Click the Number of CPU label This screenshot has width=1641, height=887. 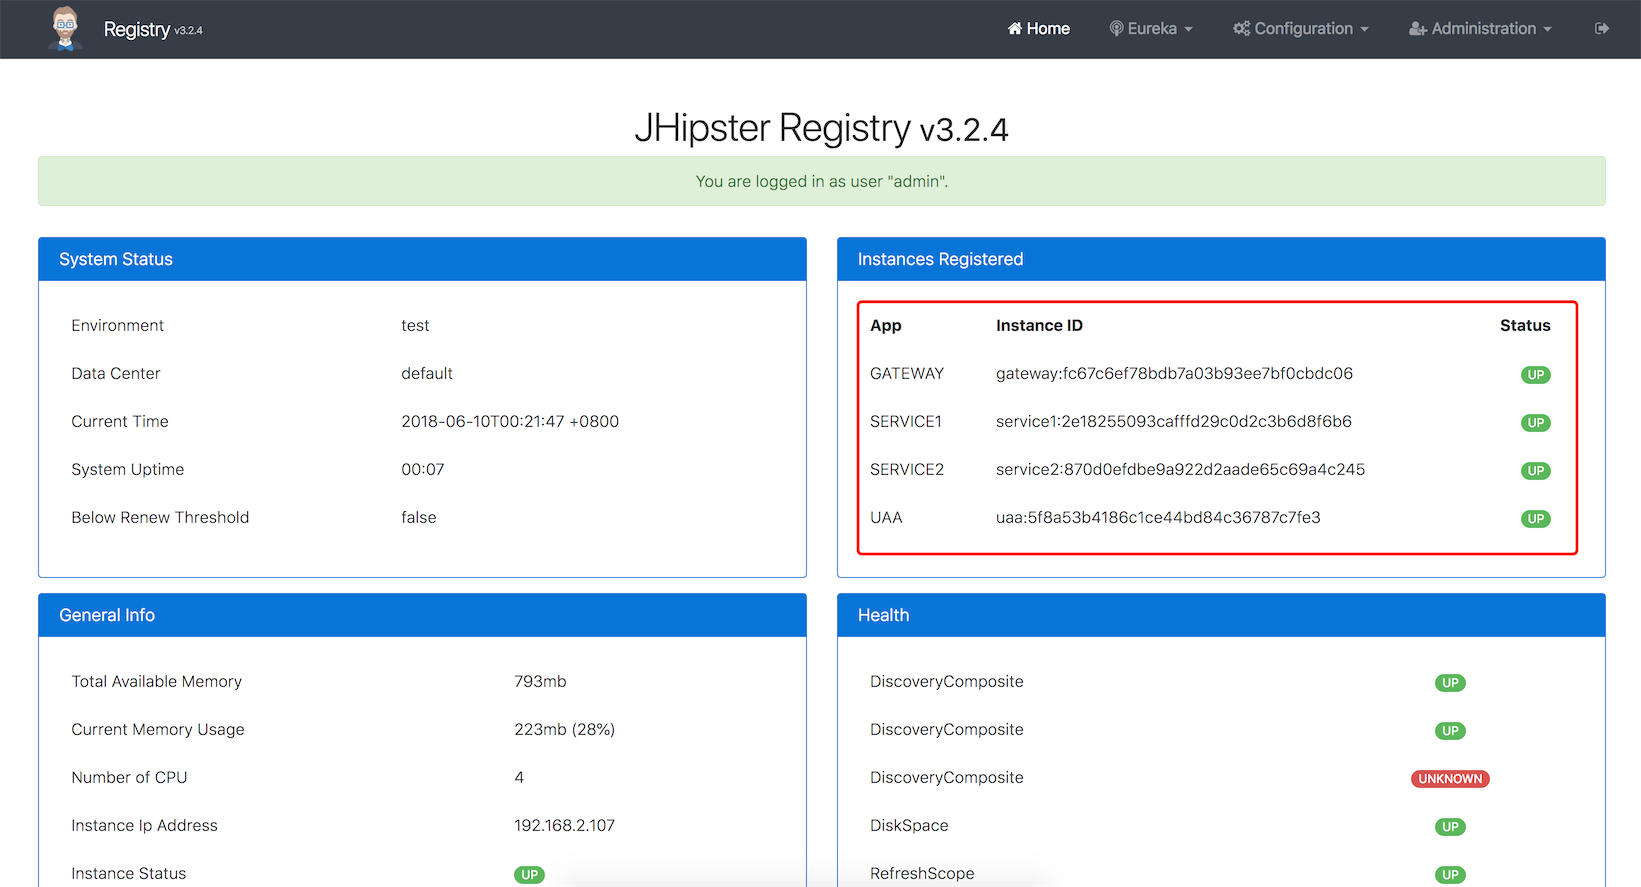[129, 777]
